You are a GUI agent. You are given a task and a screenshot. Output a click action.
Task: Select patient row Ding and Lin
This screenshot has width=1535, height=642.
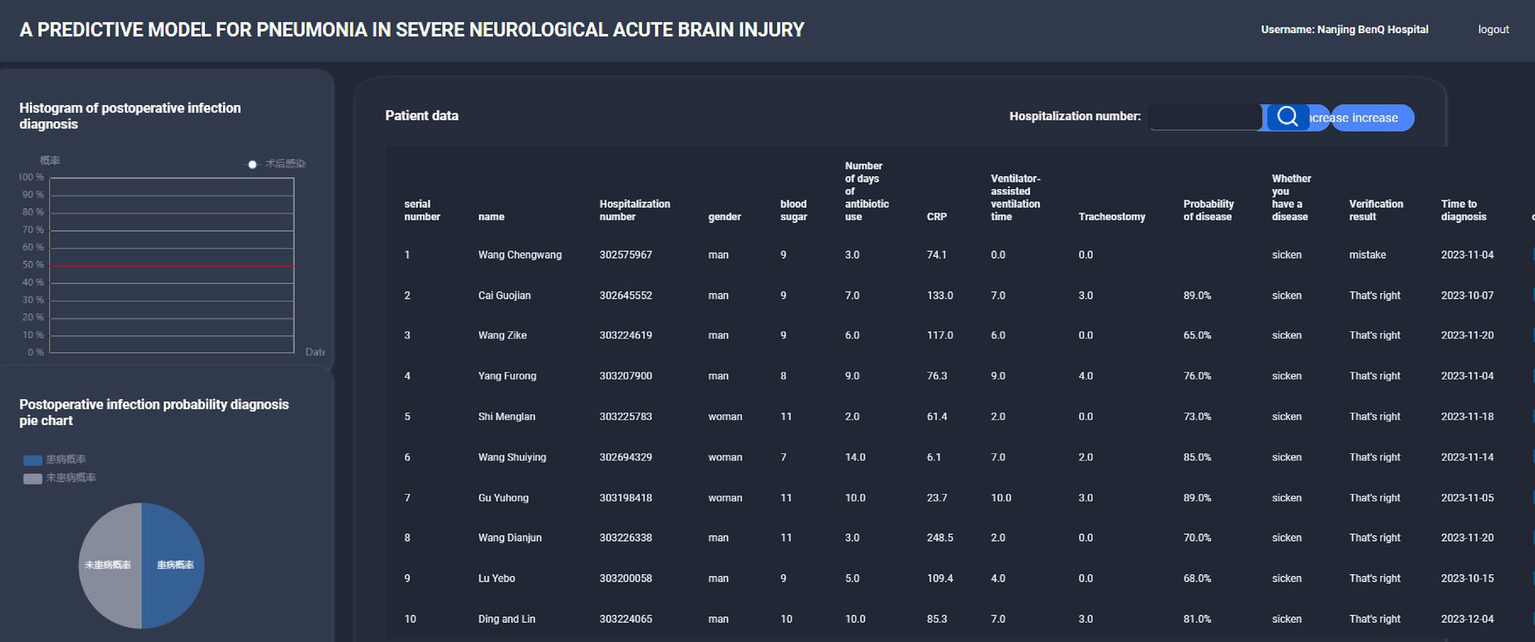click(506, 619)
